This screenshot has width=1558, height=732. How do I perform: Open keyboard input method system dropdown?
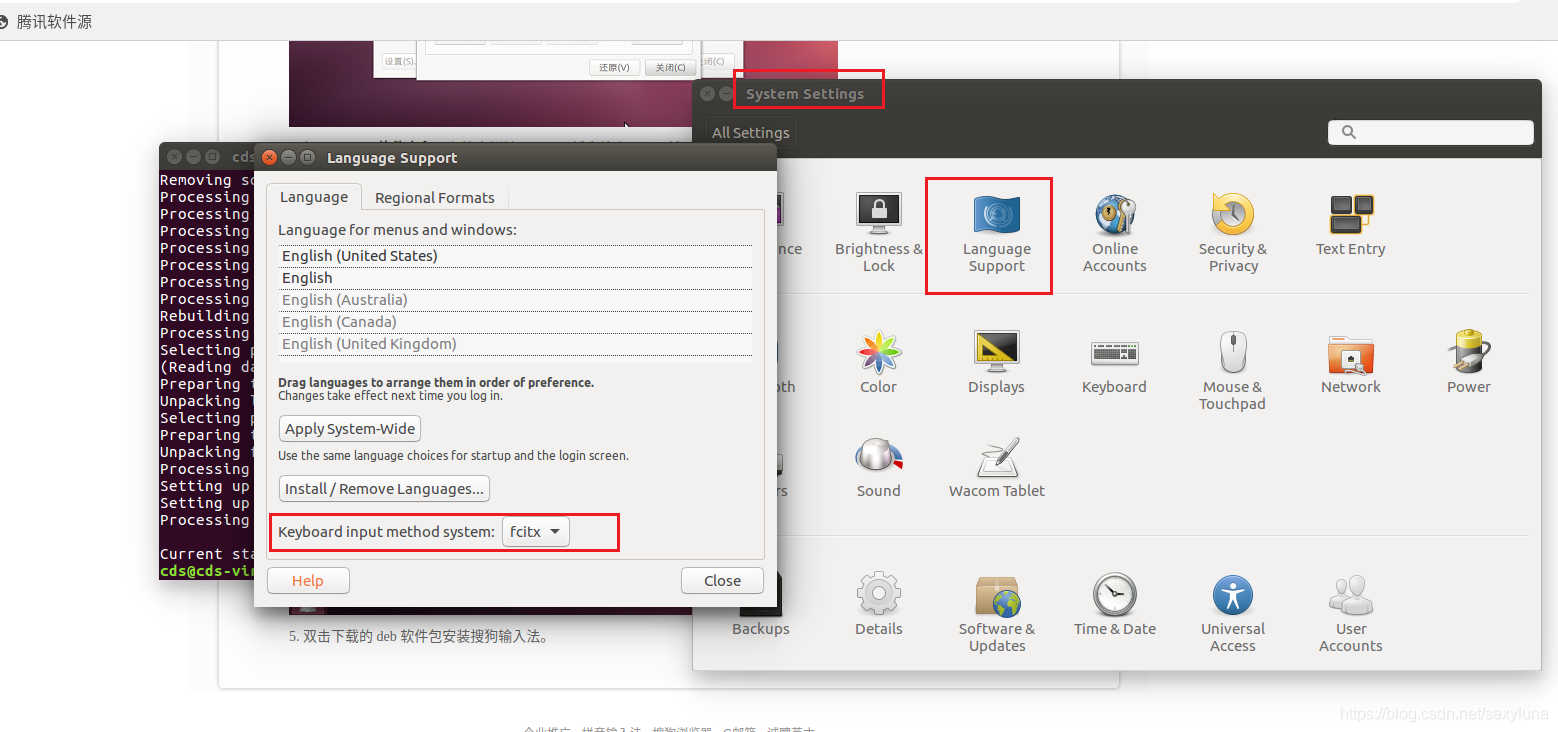click(535, 532)
